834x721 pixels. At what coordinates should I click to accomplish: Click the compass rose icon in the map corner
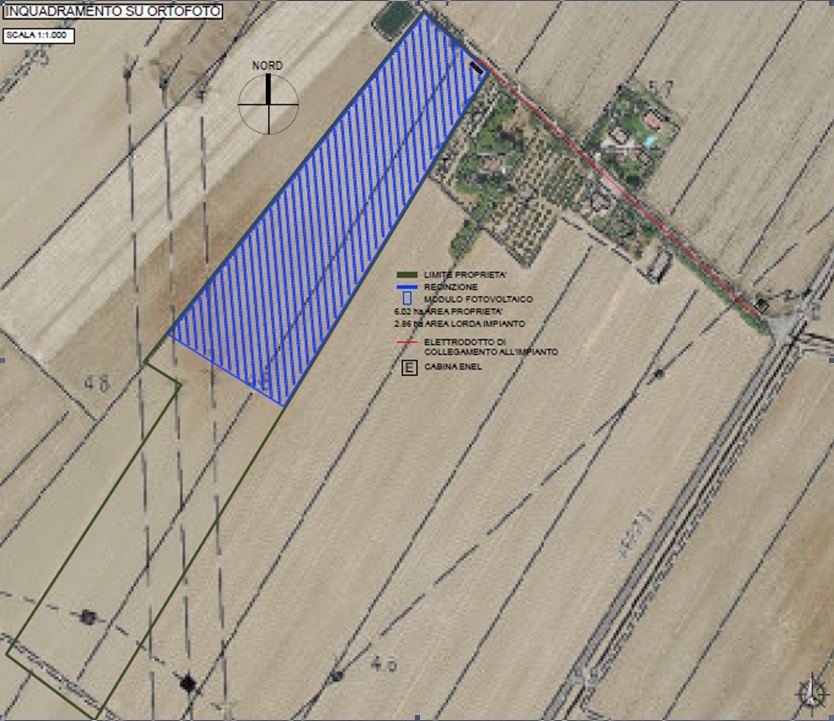(813, 691)
